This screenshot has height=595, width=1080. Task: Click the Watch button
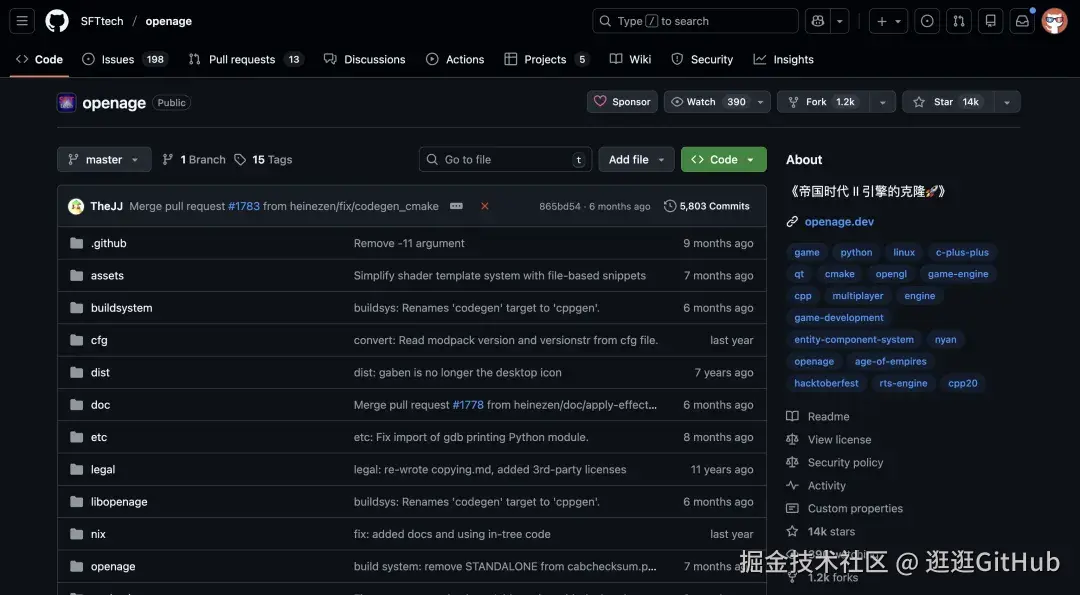707,102
